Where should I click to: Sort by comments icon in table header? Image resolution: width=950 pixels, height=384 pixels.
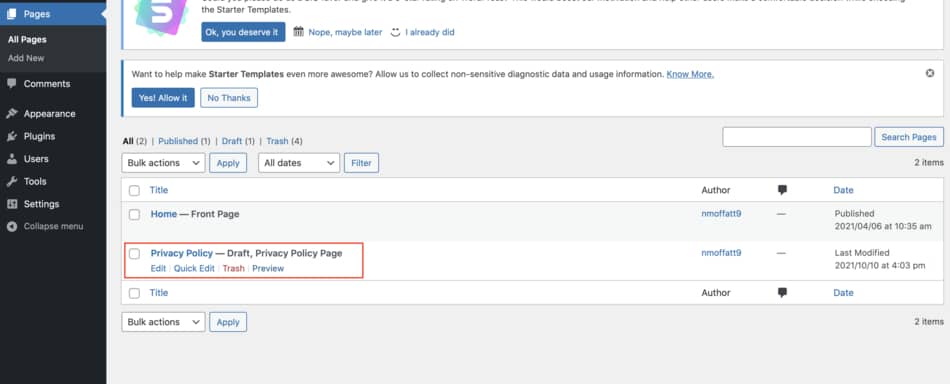782,190
